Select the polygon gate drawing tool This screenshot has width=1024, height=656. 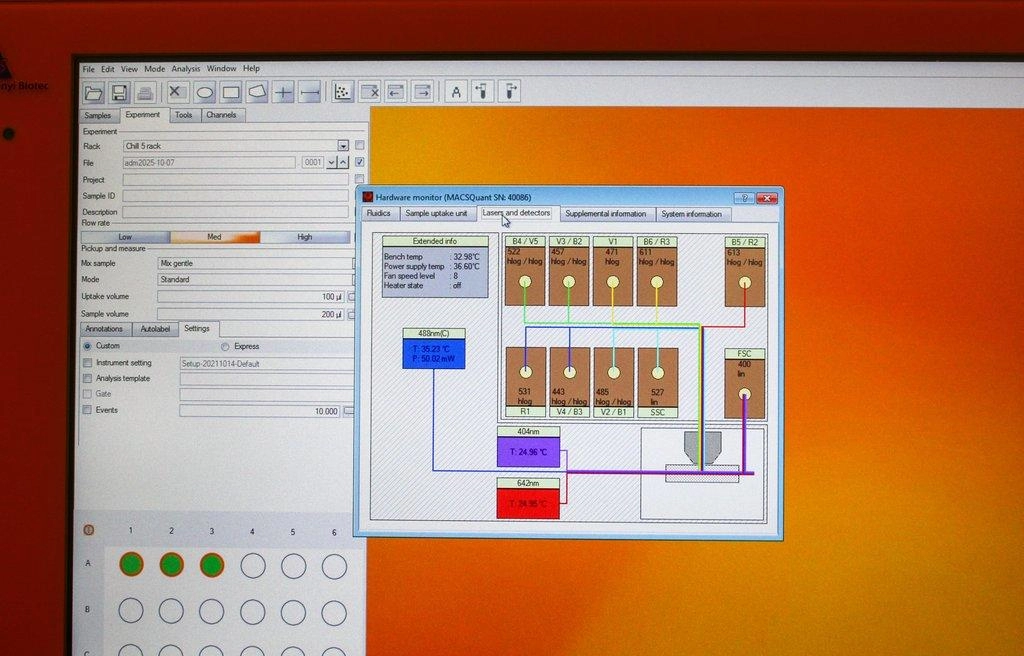(257, 92)
